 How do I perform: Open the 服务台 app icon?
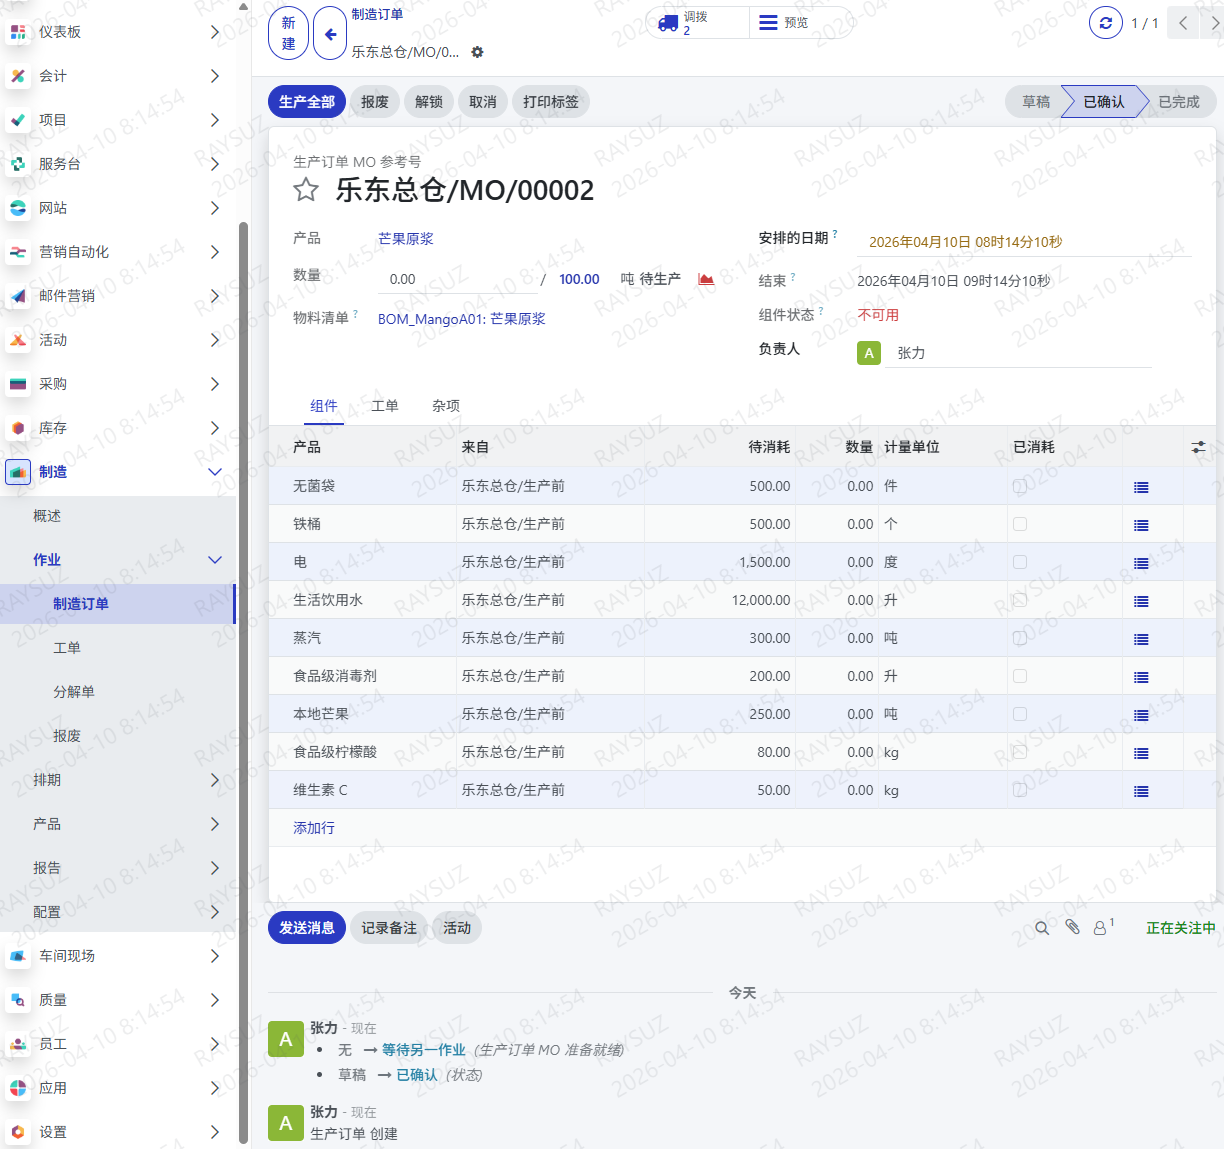(x=18, y=164)
